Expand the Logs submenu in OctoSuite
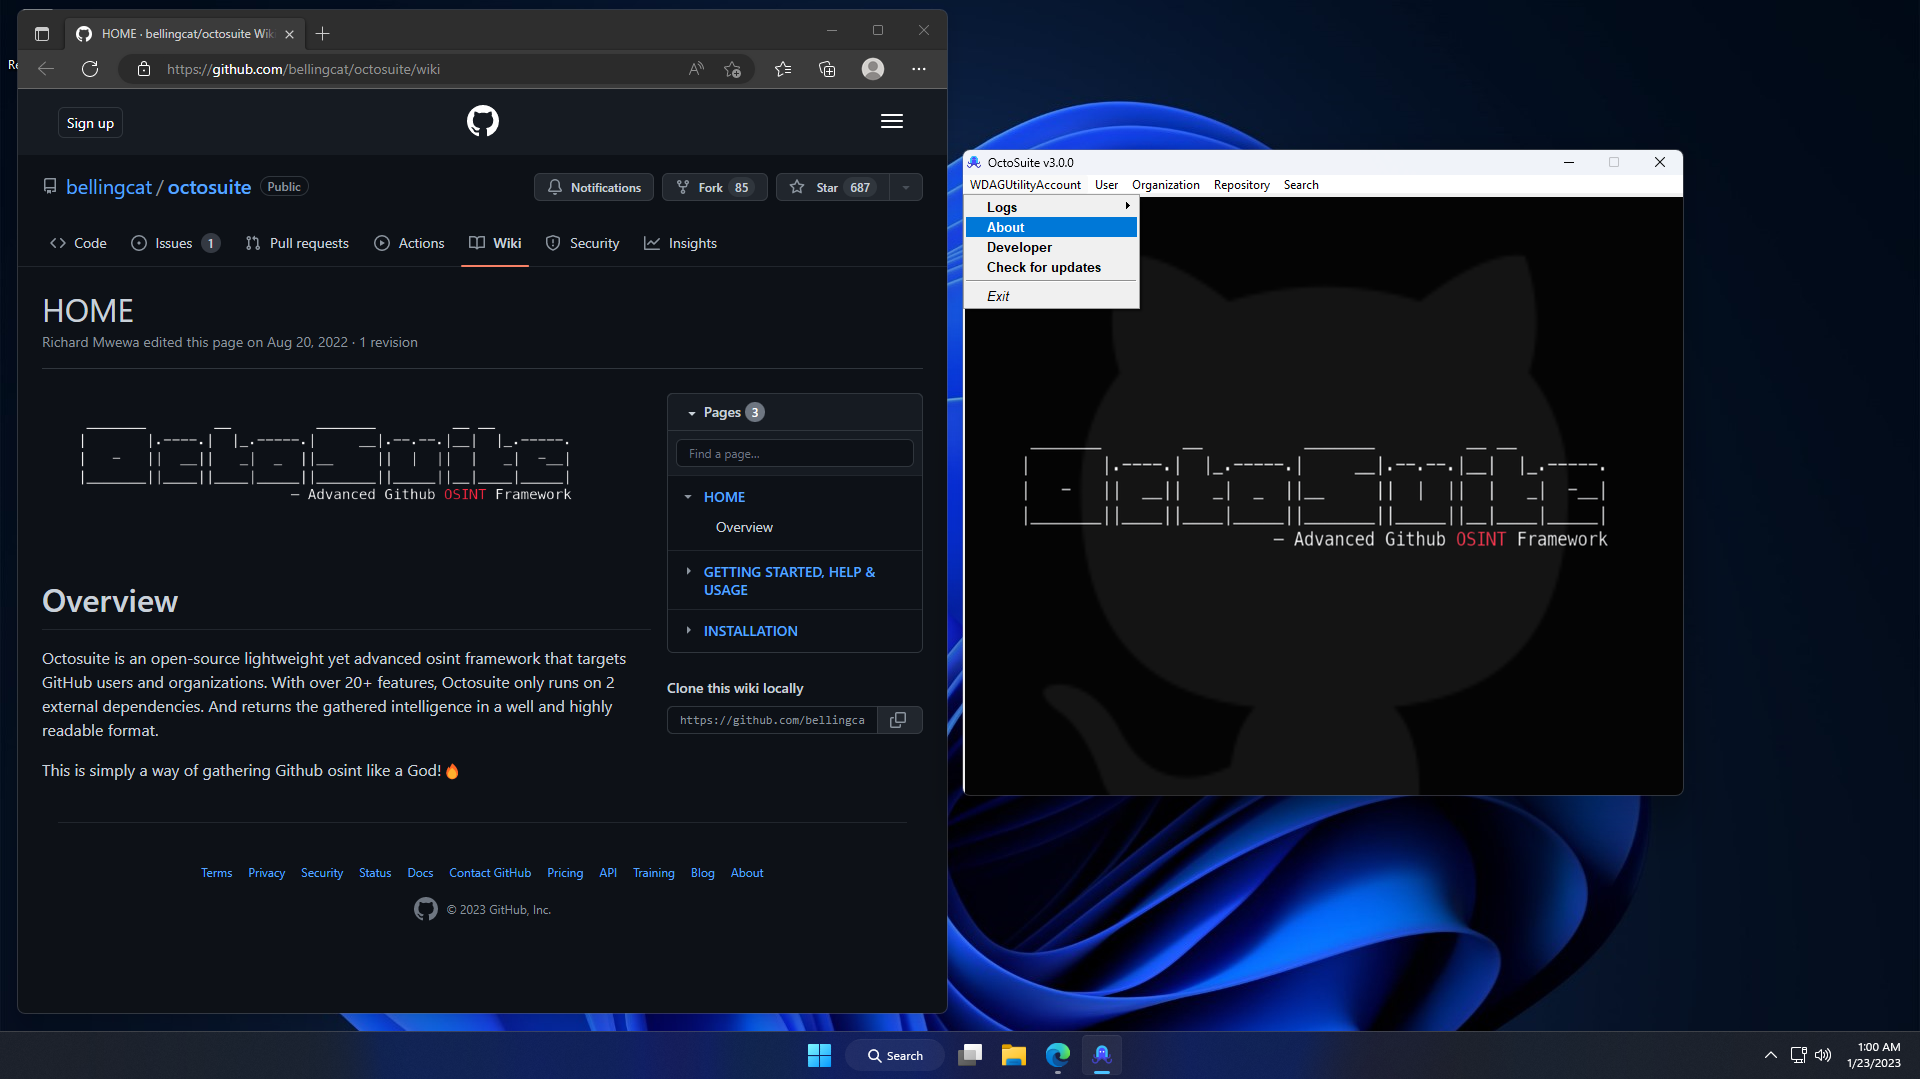Image resolution: width=1920 pixels, height=1079 pixels. click(x=1051, y=207)
